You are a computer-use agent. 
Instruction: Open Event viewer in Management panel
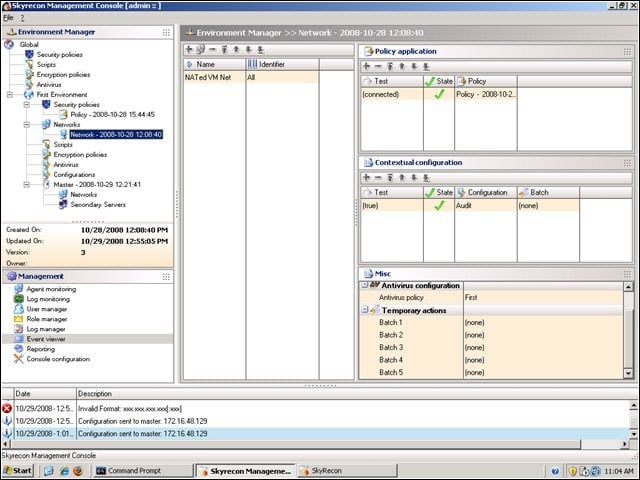46,339
